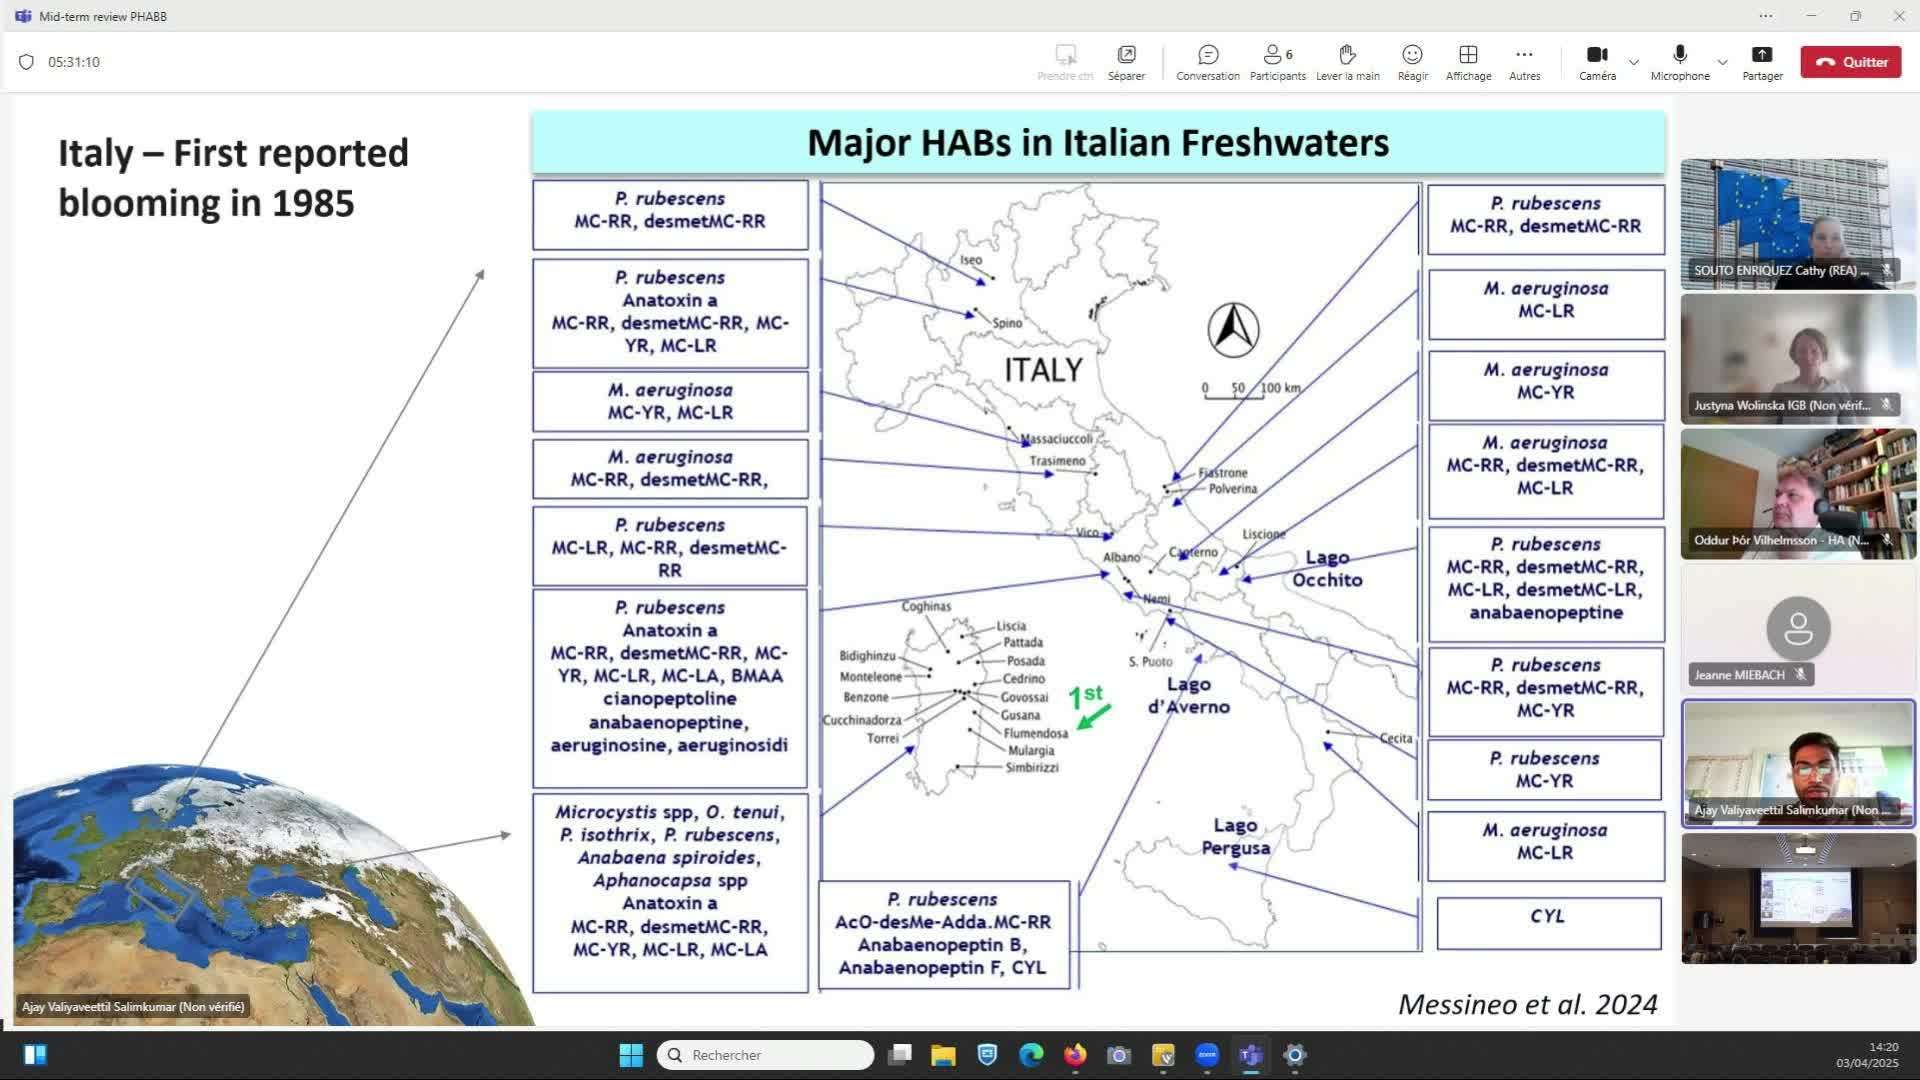Open Firefox from the taskbar
Screen dimensions: 1920x1080
click(1075, 1055)
